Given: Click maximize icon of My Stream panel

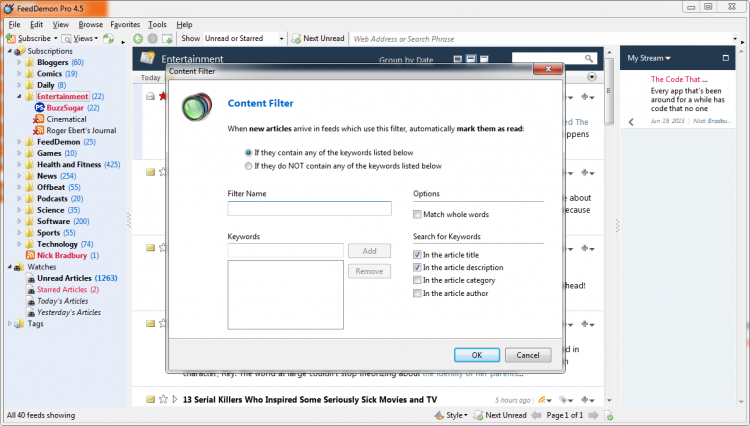Looking at the screenshot, I should pos(726,58).
